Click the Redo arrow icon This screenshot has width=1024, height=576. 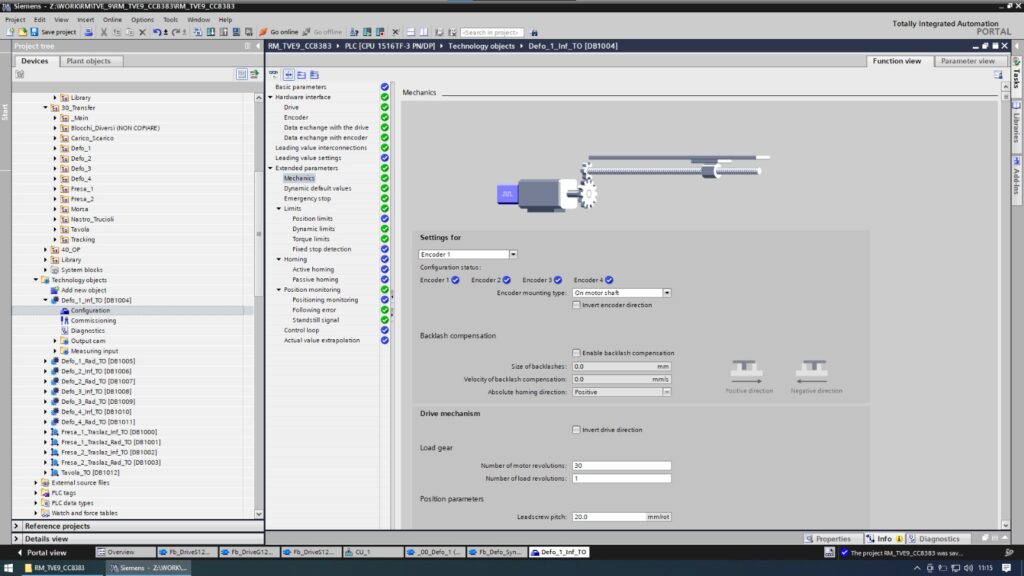(x=176, y=32)
